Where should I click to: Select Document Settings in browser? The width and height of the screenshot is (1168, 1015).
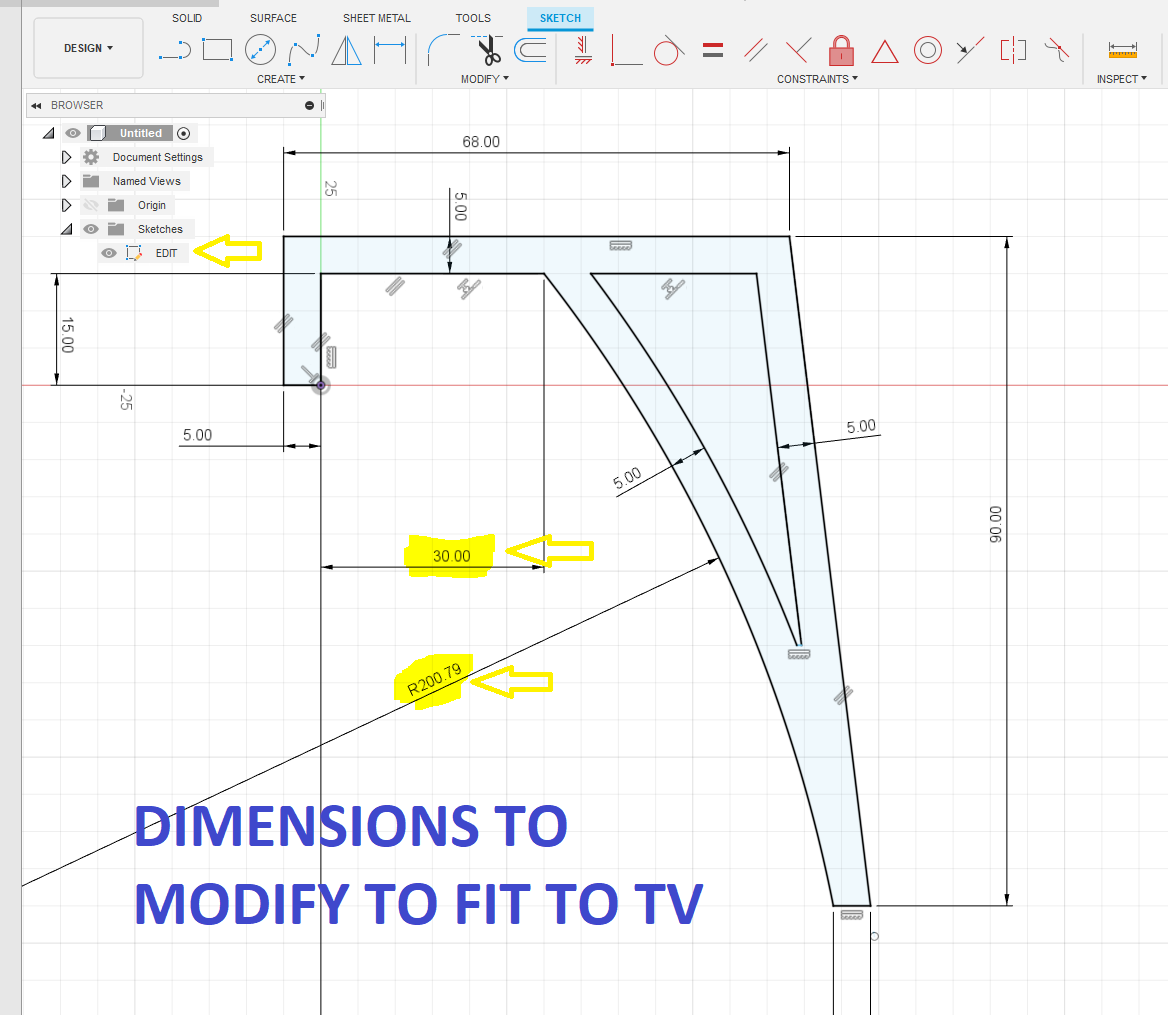pos(158,157)
